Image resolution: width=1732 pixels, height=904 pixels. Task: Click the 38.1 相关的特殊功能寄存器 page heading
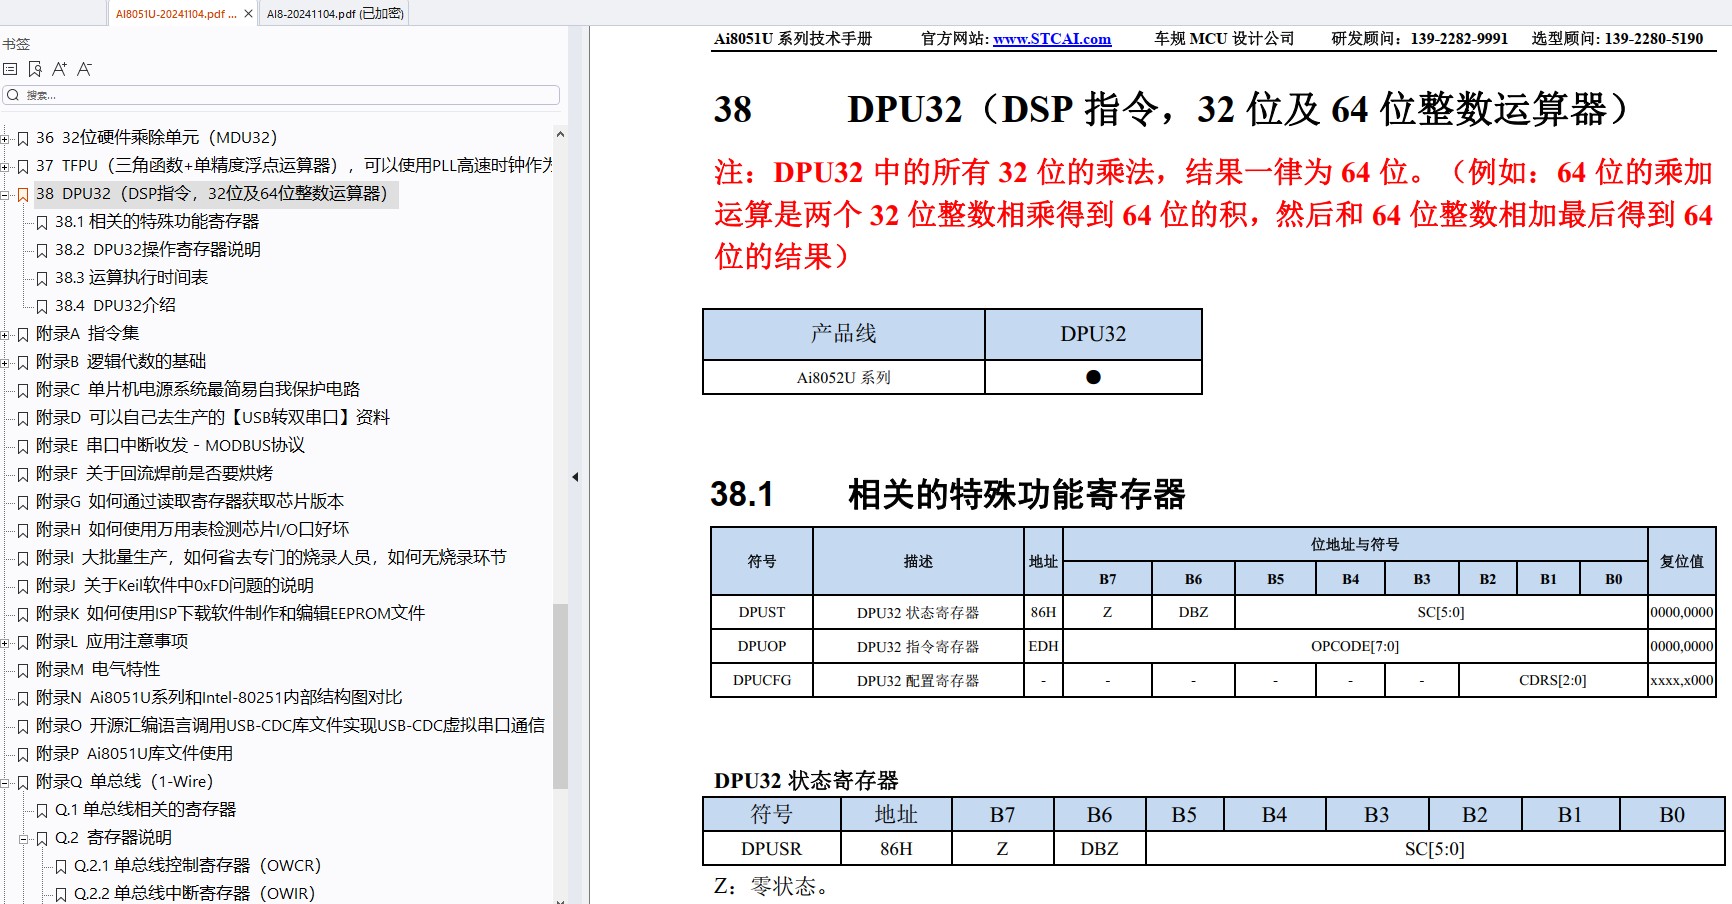coord(948,495)
